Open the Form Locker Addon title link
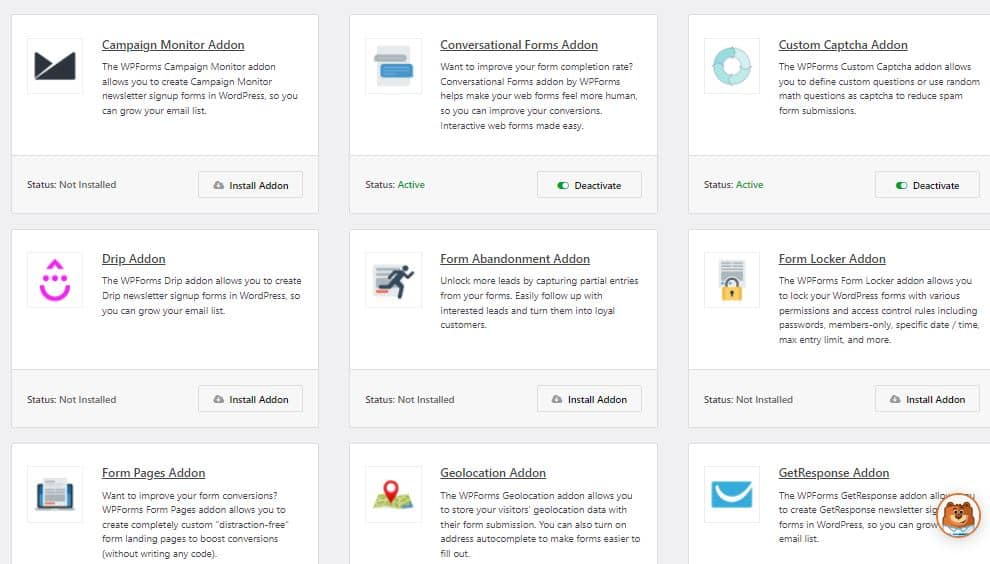This screenshot has height=564, width=990. click(x=832, y=259)
